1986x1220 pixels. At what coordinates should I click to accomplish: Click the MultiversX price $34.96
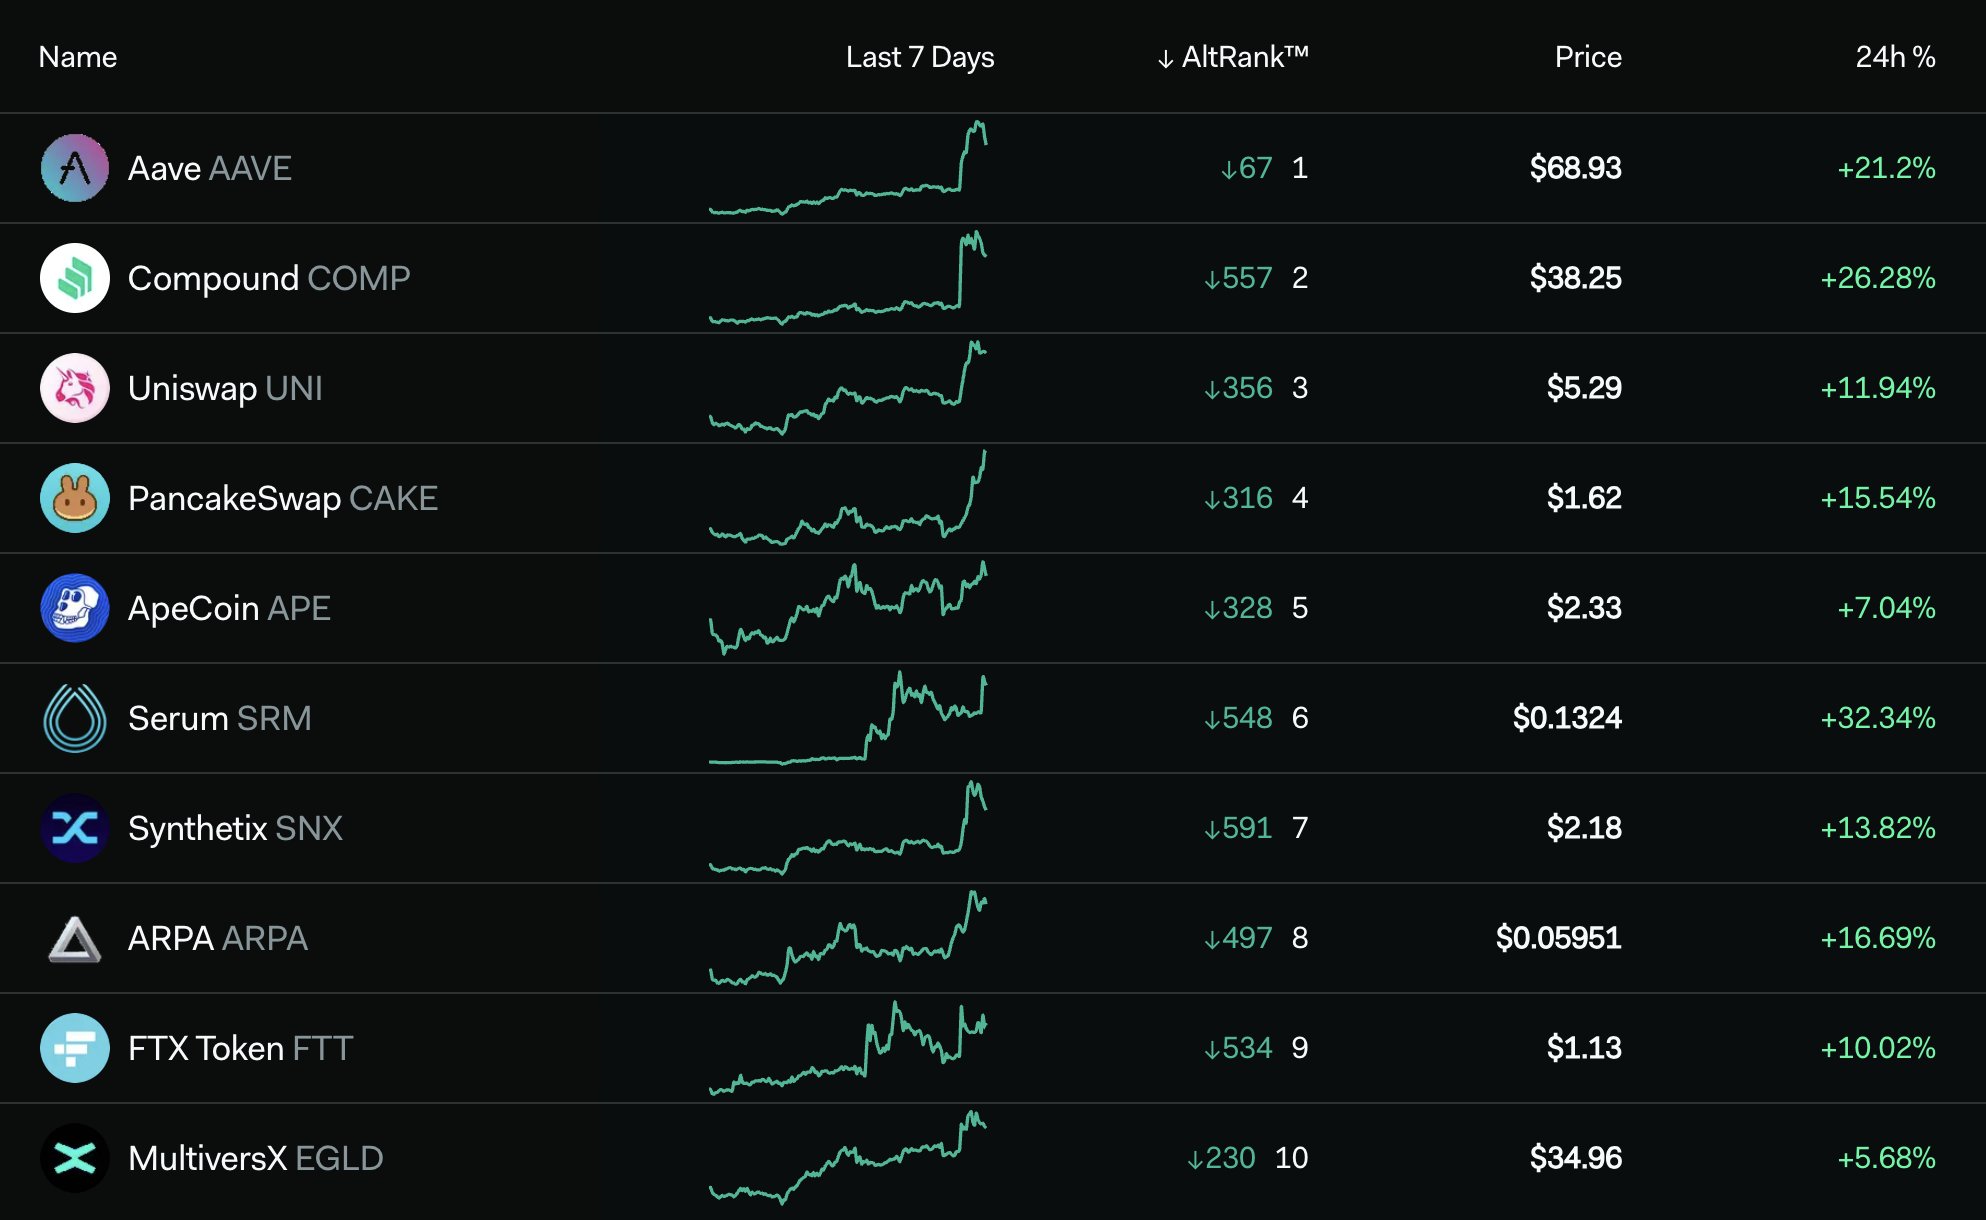(1575, 1158)
